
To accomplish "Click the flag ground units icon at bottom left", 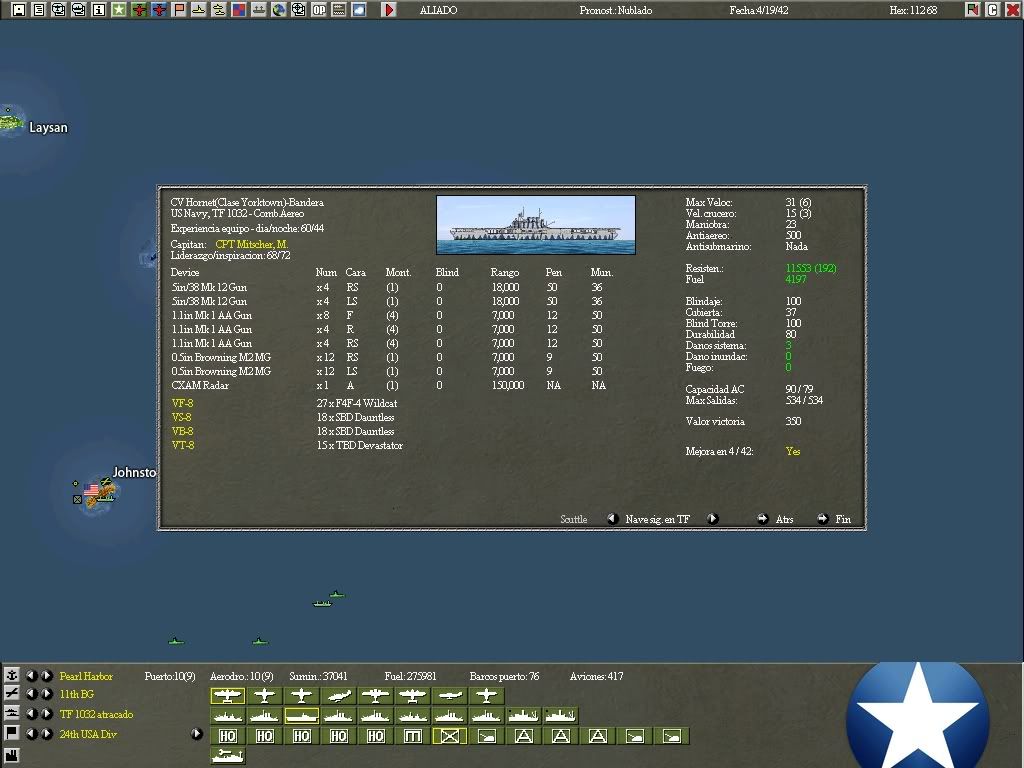I will pyautogui.click(x=11, y=733).
